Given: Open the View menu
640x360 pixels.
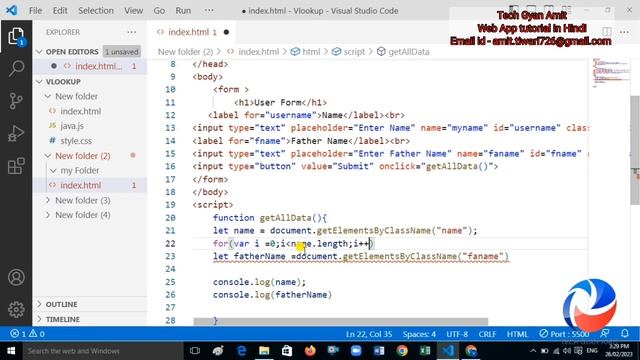Looking at the screenshot, I should [133, 11].
